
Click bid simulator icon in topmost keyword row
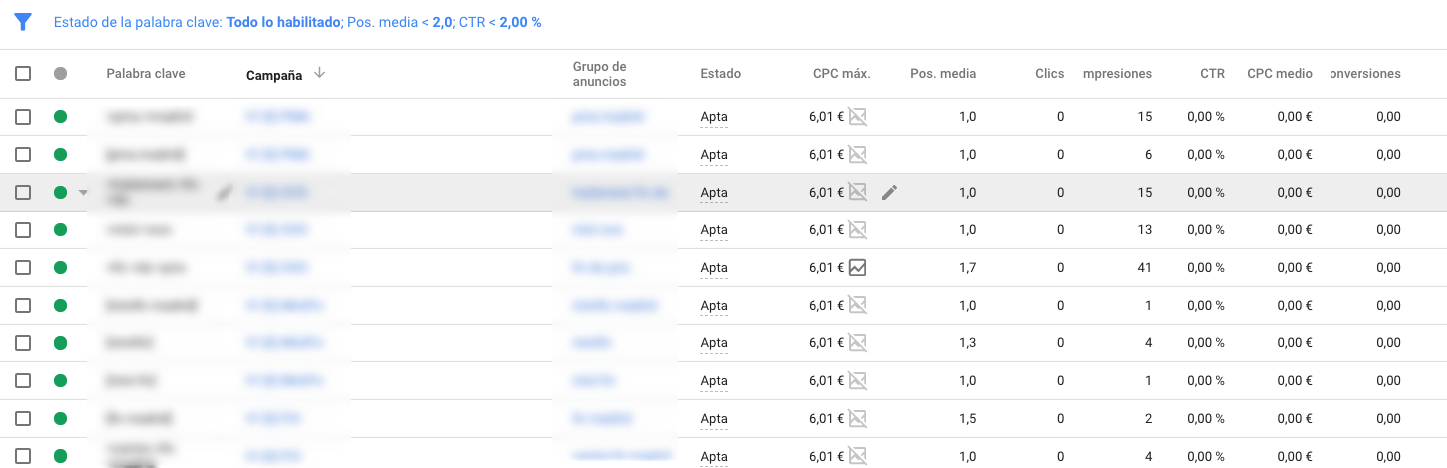point(857,117)
